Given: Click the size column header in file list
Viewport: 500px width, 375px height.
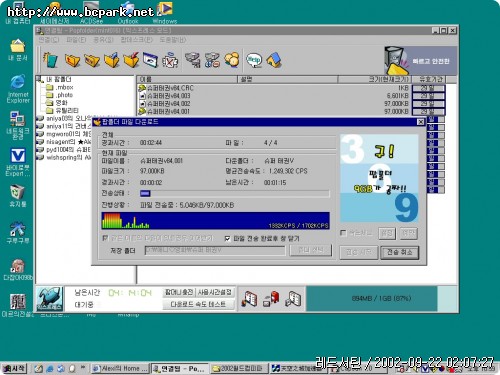Looking at the screenshot, I should point(375,79).
